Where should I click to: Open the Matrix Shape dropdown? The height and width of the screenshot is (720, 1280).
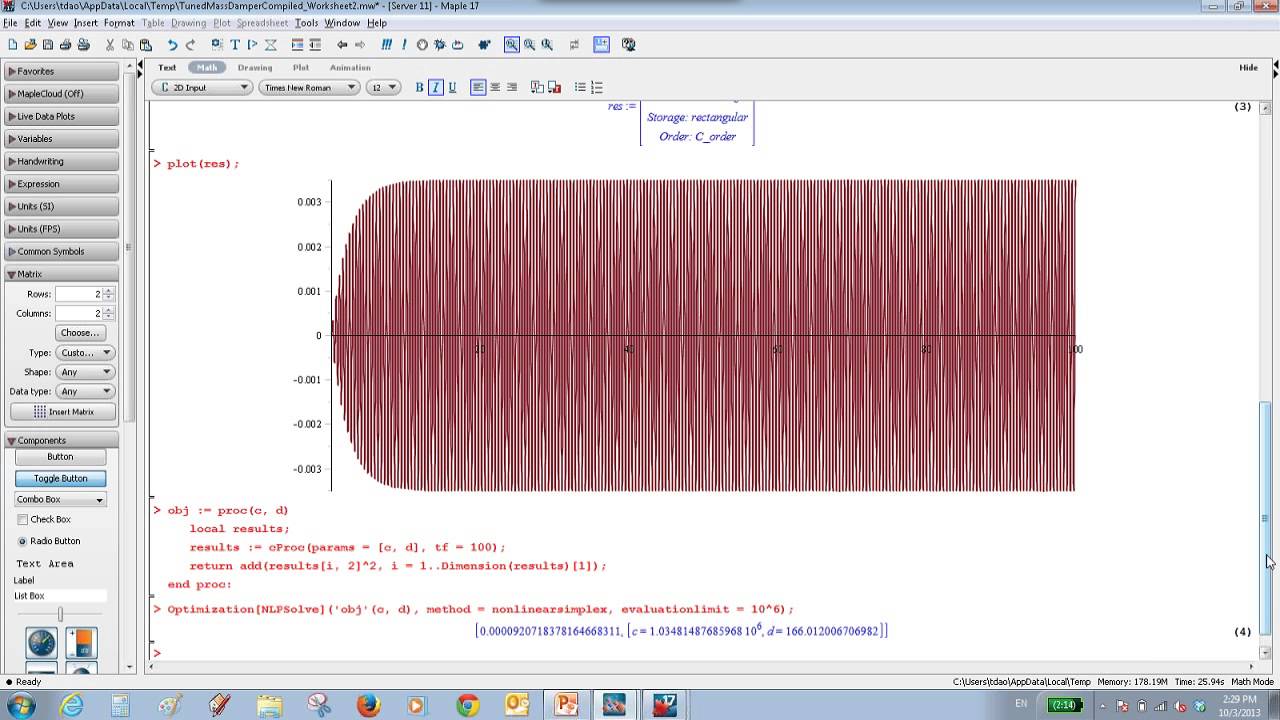pyautogui.click(x=85, y=372)
